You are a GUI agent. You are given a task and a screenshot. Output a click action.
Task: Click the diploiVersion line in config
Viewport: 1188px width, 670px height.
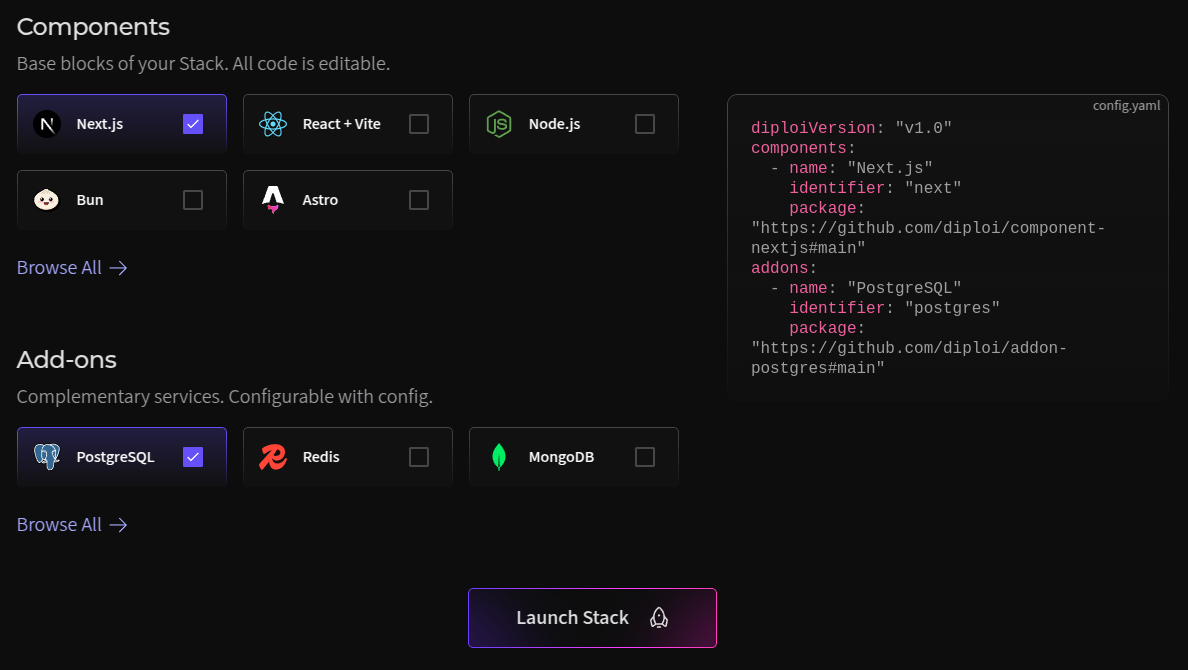click(x=851, y=128)
